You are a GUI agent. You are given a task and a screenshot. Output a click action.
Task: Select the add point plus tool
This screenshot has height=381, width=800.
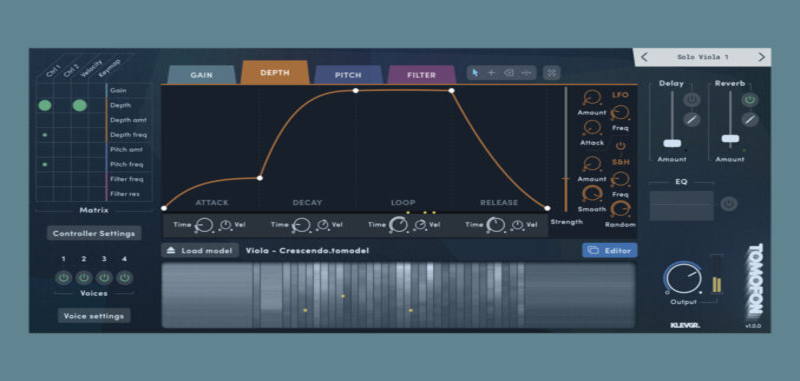[491, 73]
